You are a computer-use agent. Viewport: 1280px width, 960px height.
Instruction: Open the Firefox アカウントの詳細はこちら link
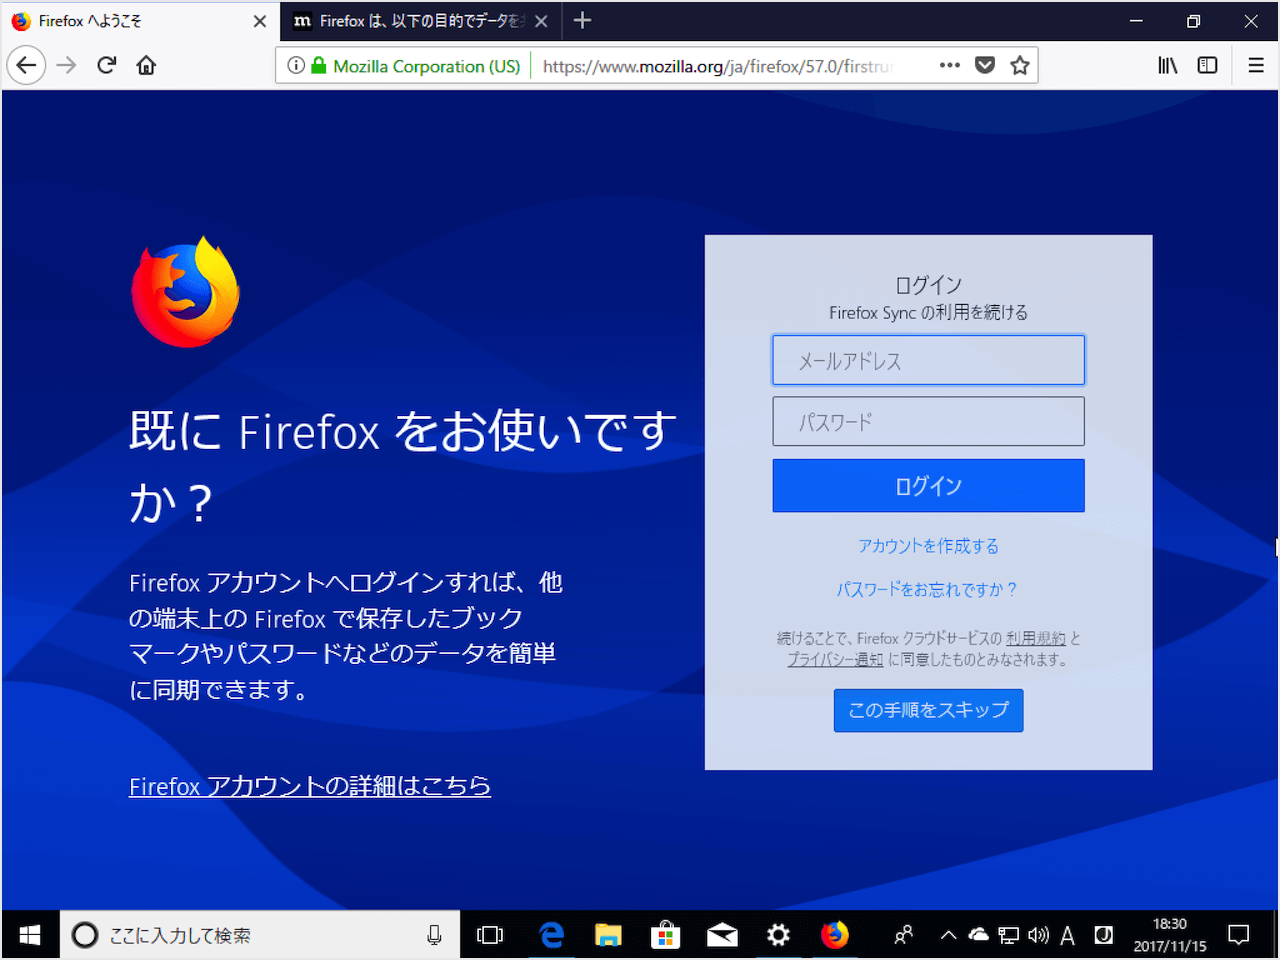click(310, 786)
